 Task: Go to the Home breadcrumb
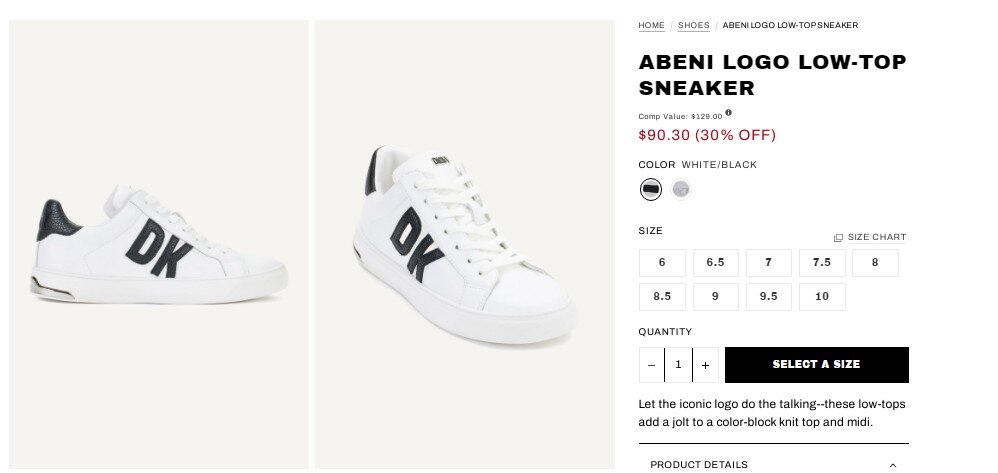[x=651, y=25]
